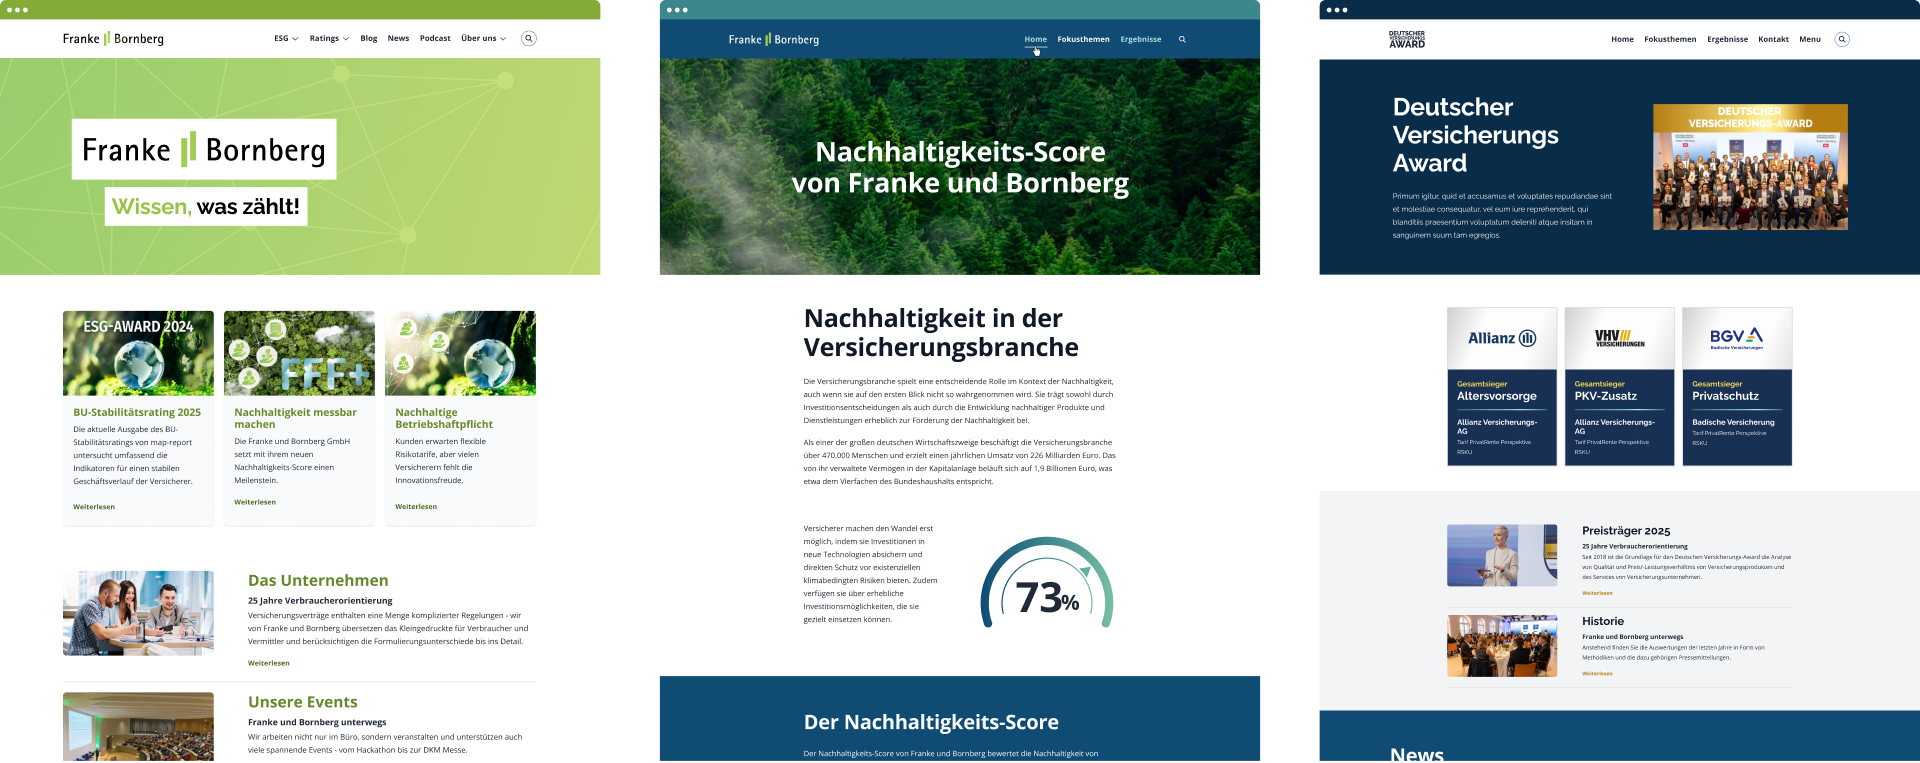The height and width of the screenshot is (763, 1920).
Task: Open Nachhaltigkeit messbar machen card title
Action: (x=295, y=418)
